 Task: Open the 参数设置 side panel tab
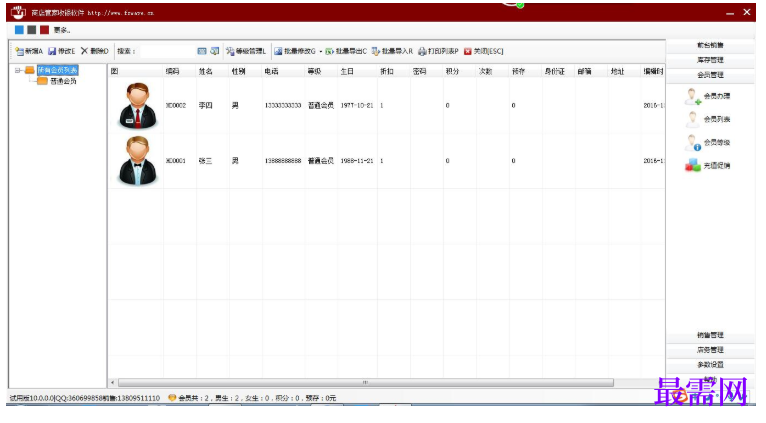tap(710, 365)
